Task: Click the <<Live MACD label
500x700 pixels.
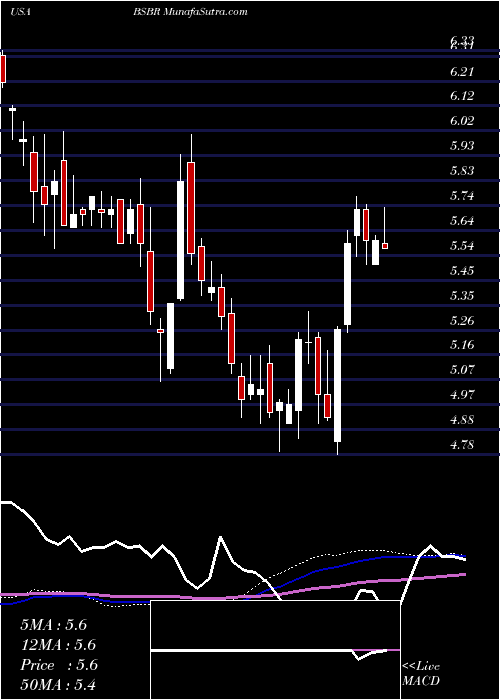Action: (421, 673)
